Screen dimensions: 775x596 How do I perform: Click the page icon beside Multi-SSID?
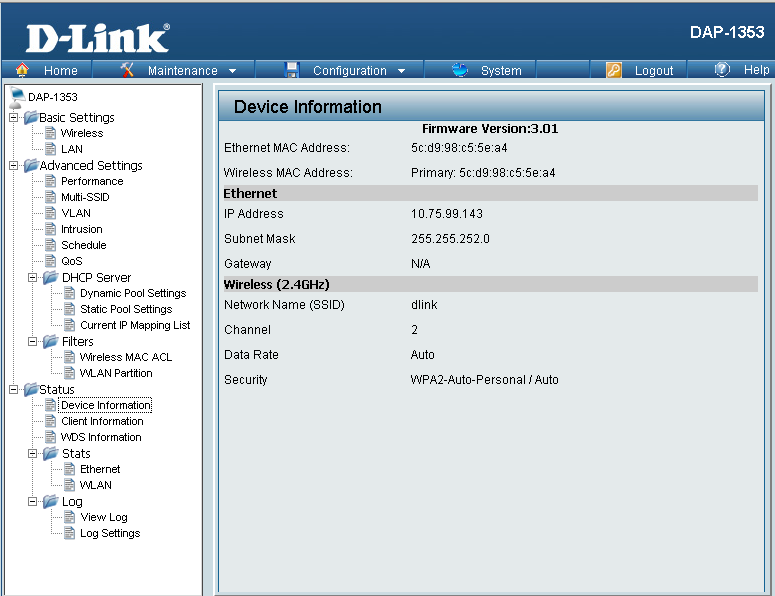(50, 197)
